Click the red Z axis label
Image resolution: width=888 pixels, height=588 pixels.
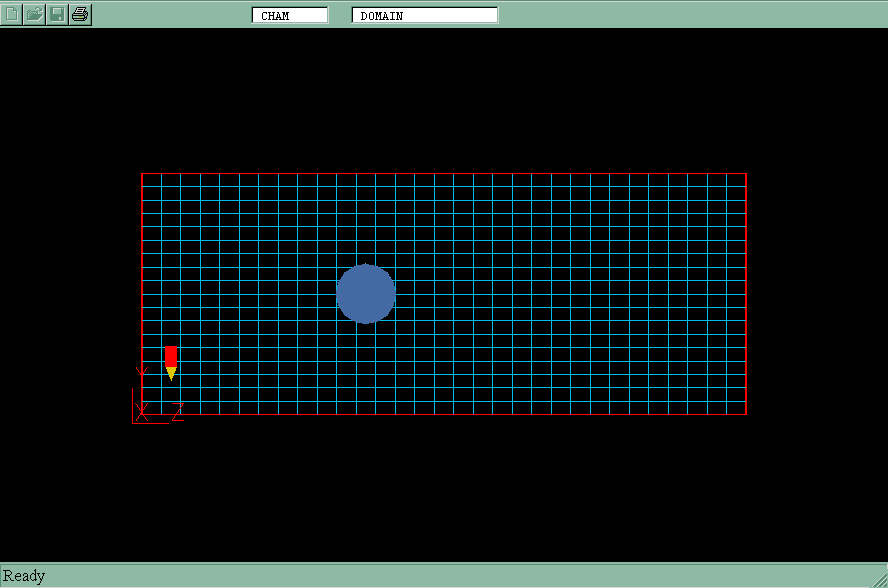click(x=178, y=411)
